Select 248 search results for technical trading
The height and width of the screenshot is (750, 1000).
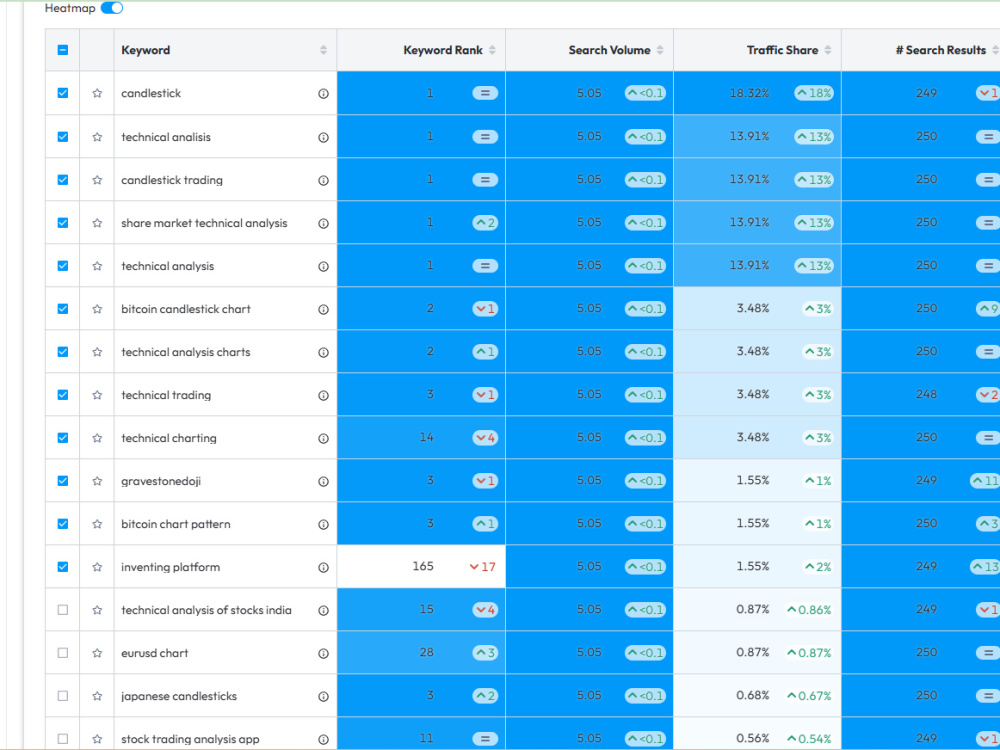(926, 395)
